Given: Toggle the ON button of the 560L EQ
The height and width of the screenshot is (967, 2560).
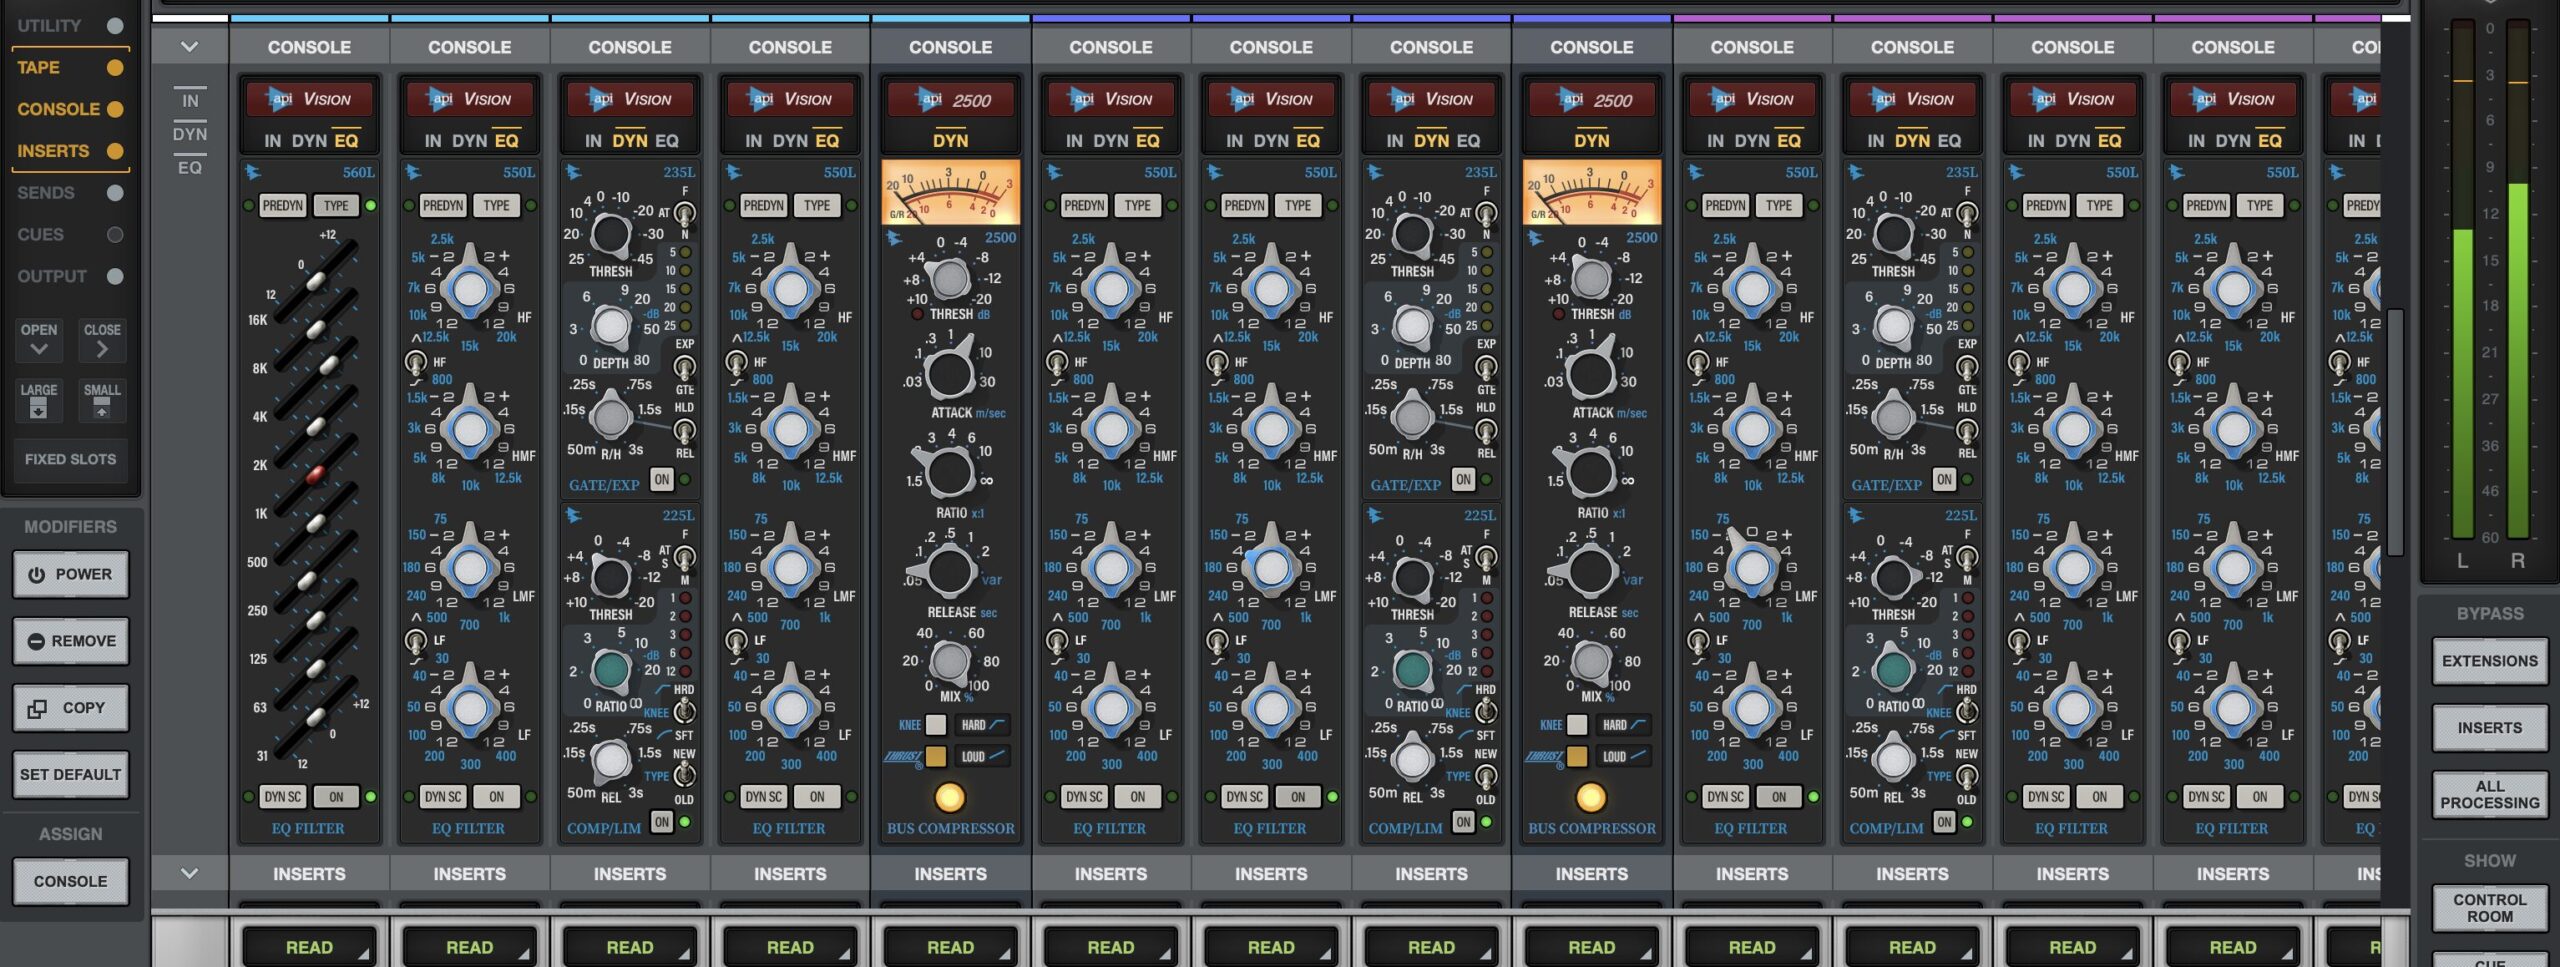Looking at the screenshot, I should 336,797.
